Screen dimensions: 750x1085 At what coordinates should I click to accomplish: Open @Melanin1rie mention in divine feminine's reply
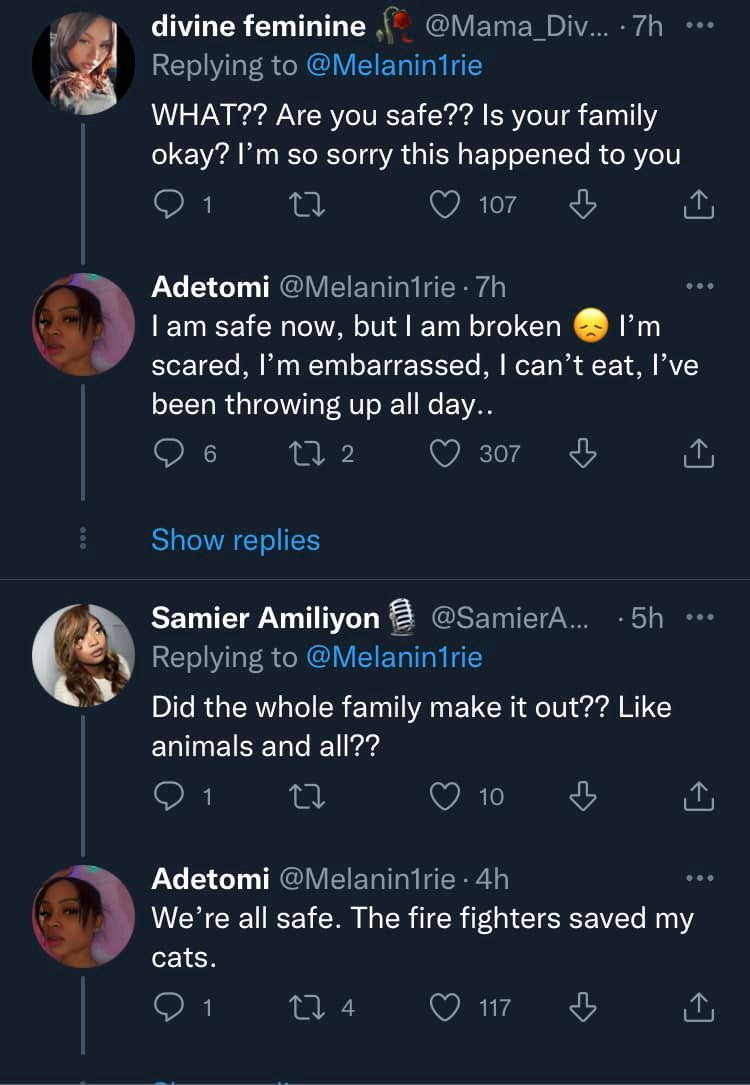pyautogui.click(x=393, y=66)
